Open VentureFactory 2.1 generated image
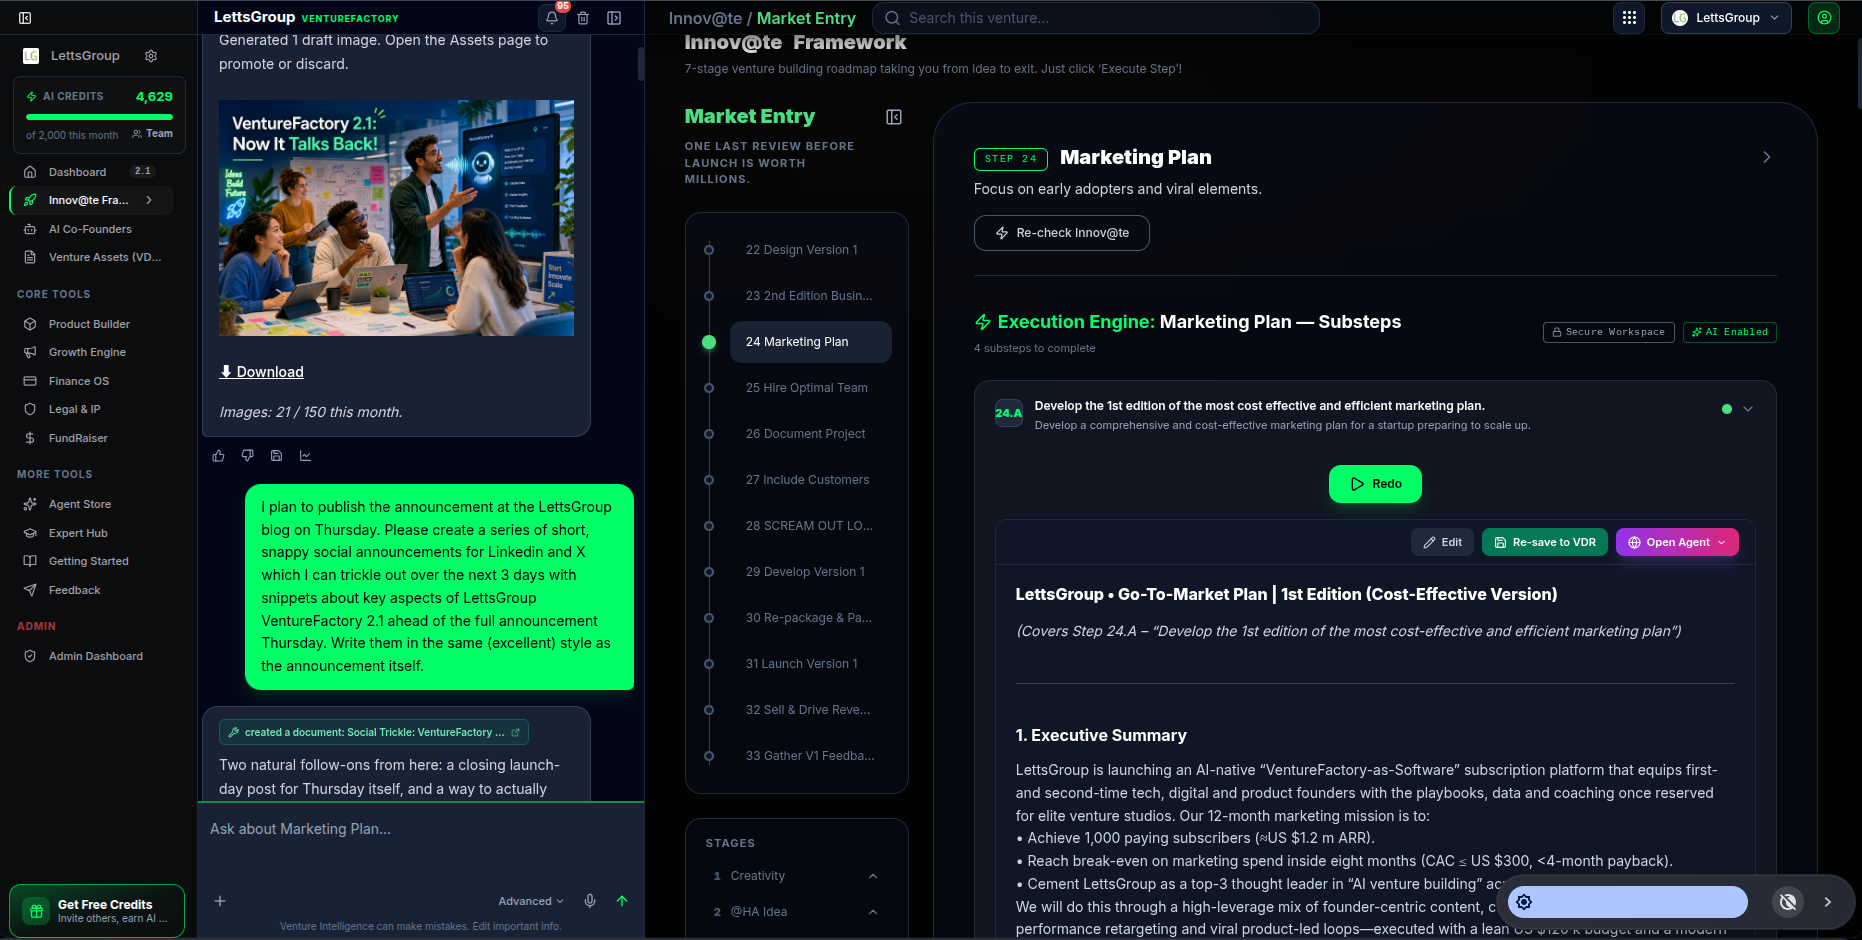 396,217
